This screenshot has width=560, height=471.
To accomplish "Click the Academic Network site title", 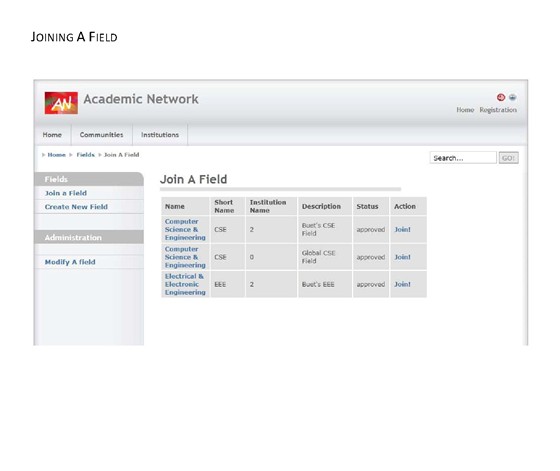I will coord(141,99).
